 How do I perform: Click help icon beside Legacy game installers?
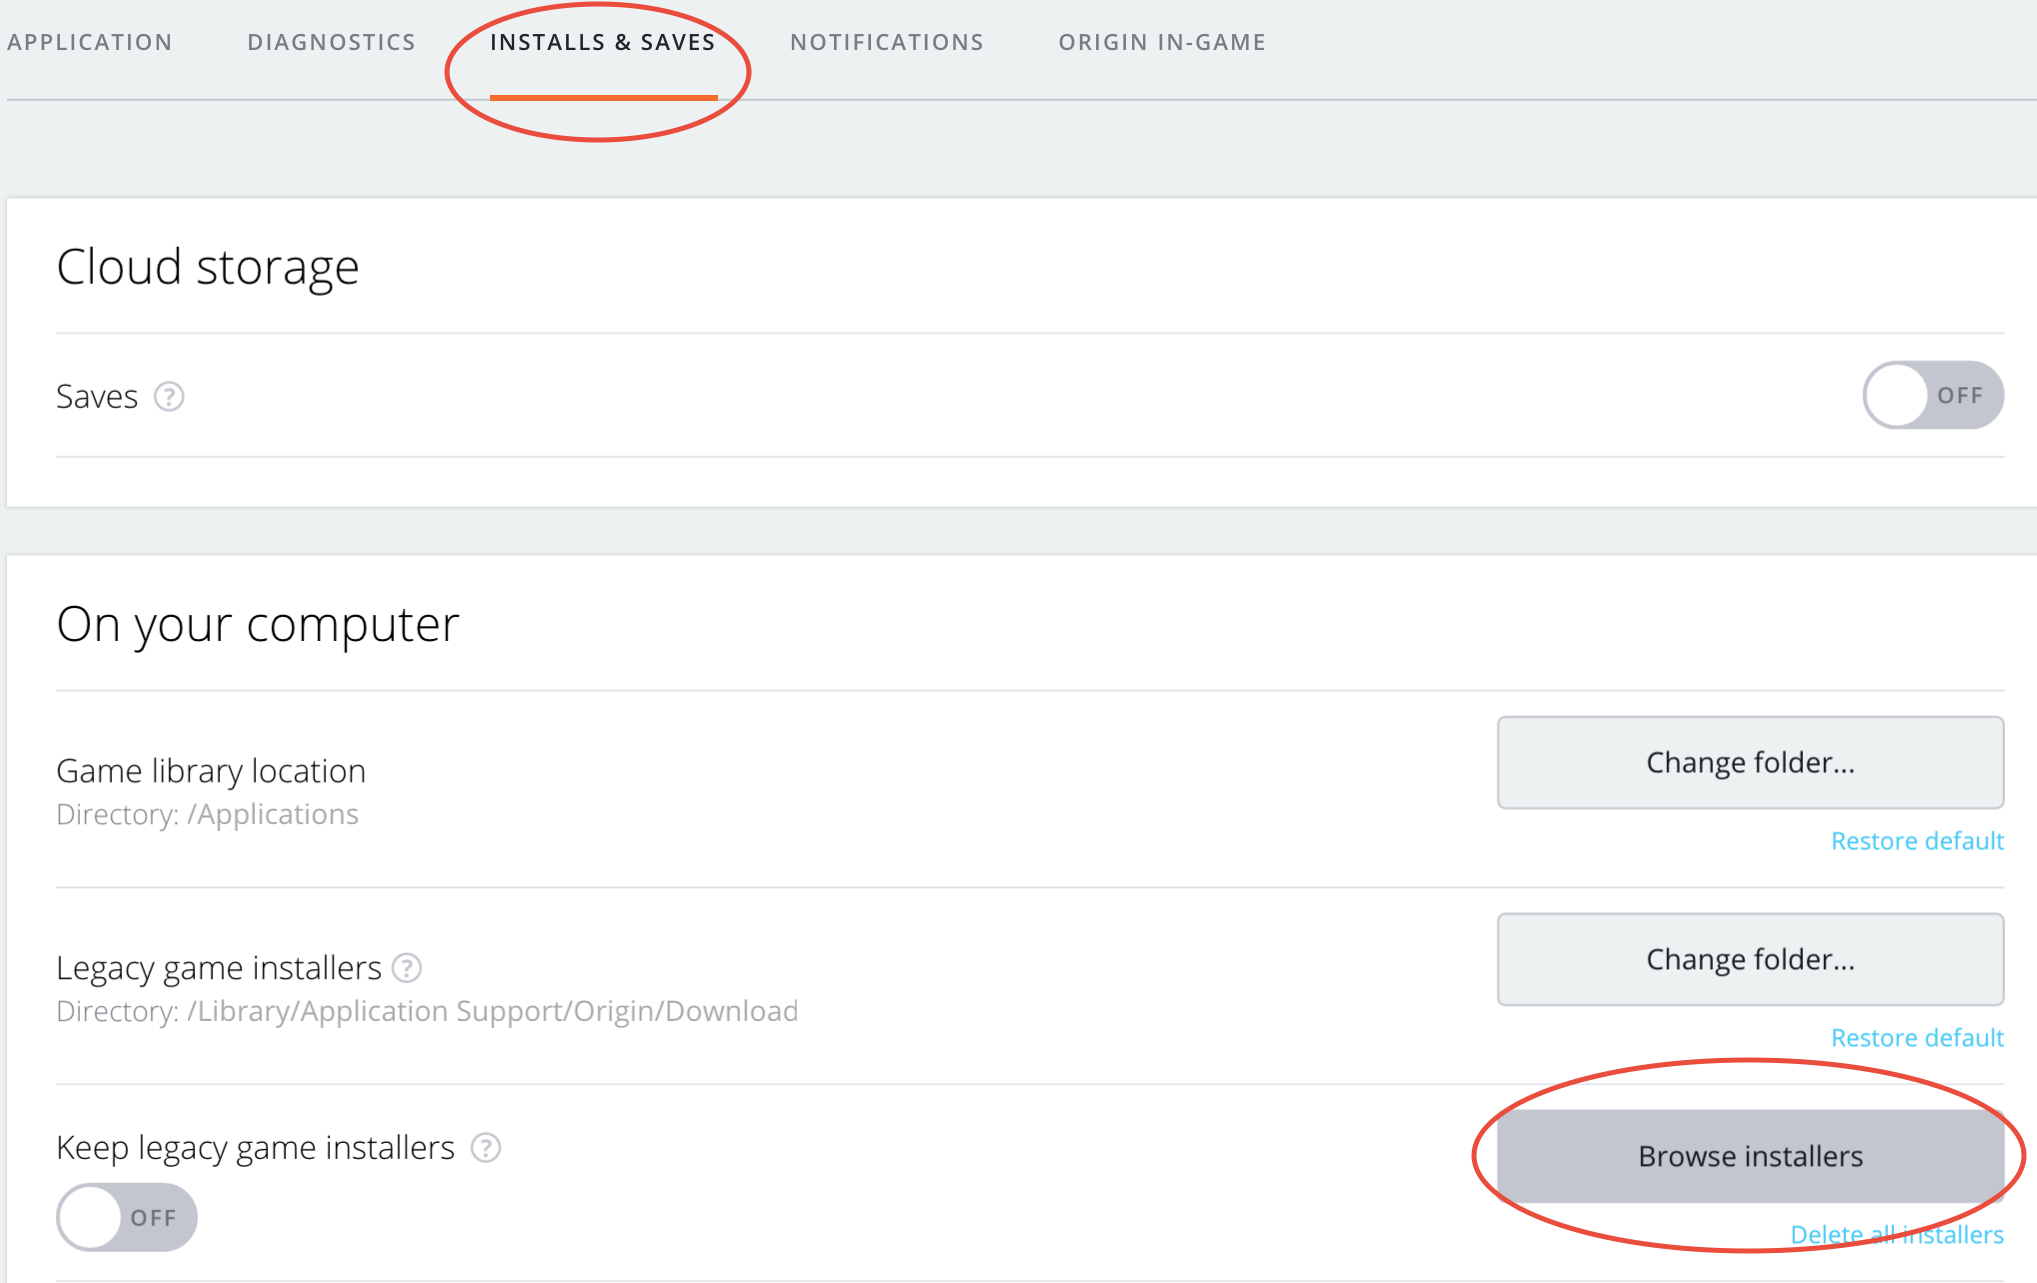point(407,968)
